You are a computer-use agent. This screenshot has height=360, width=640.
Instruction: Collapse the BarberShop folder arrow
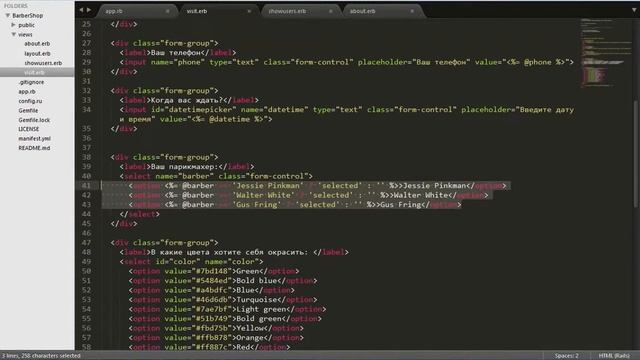(x=7, y=16)
